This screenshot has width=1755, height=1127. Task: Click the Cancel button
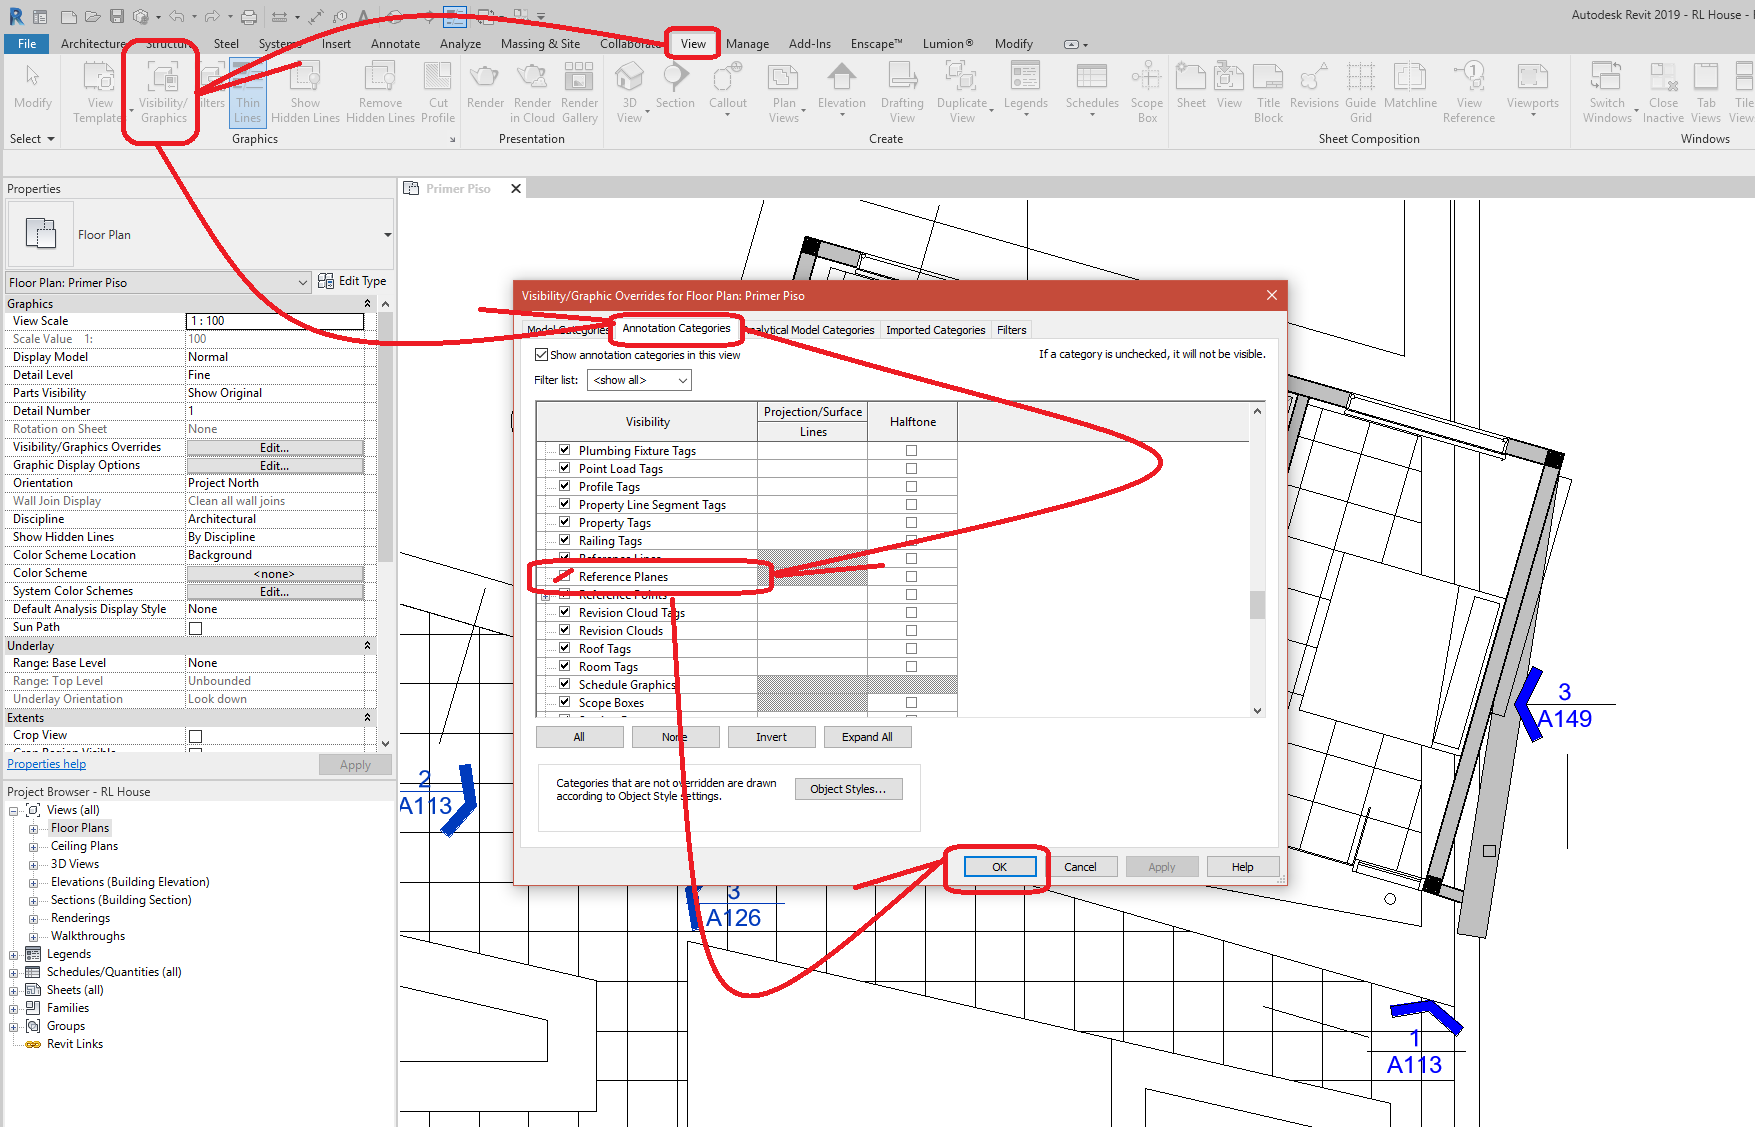click(1080, 867)
